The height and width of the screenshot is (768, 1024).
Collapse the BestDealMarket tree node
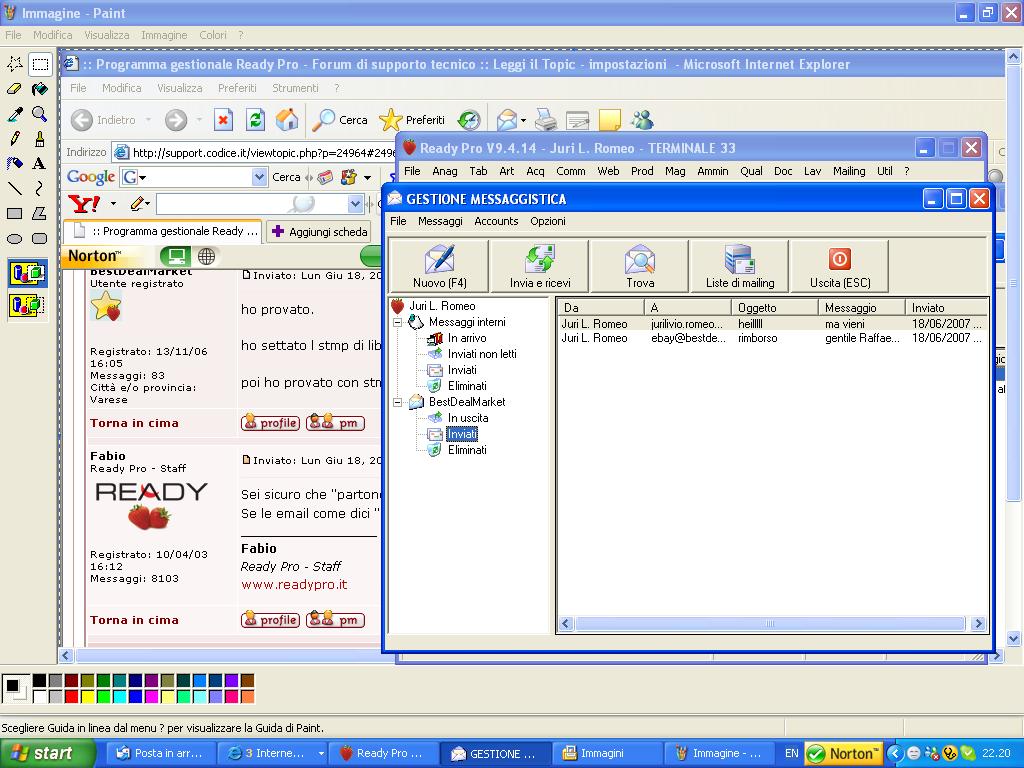397,402
